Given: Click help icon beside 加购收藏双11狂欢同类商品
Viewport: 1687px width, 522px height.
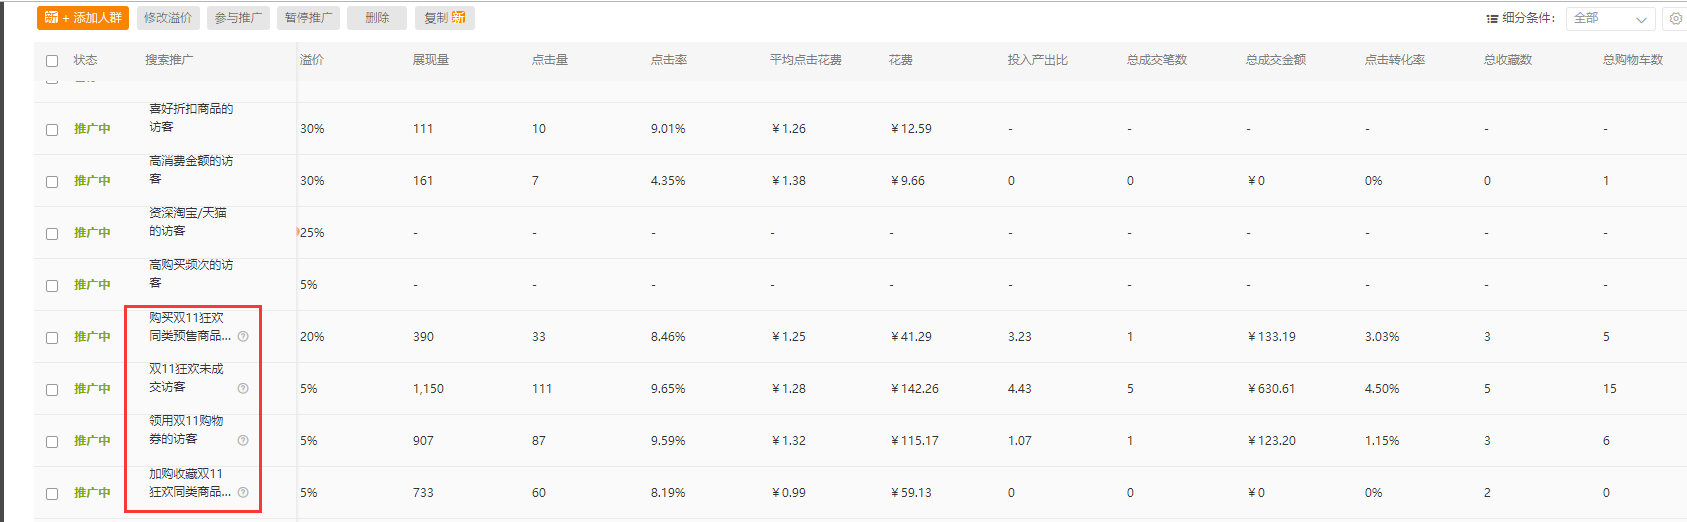Looking at the screenshot, I should tap(243, 492).
